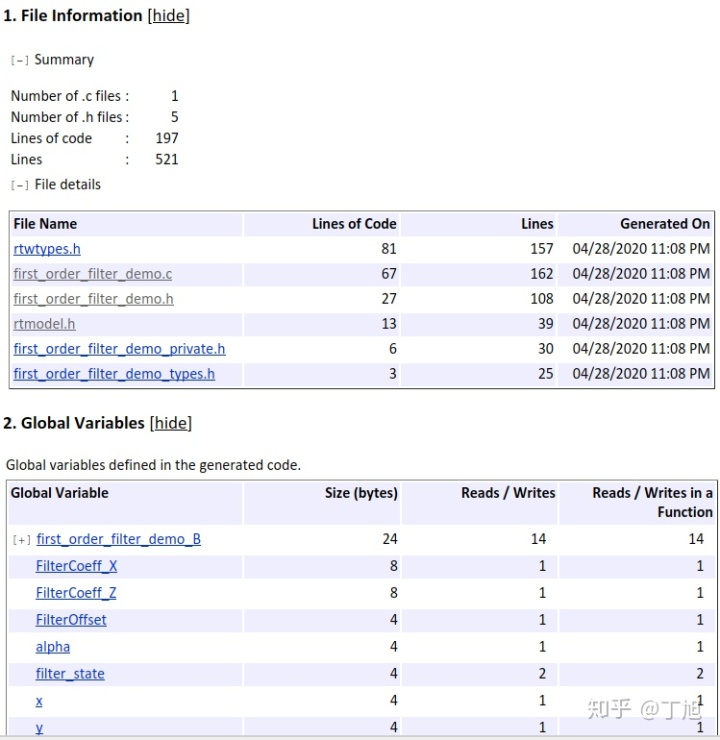720x740 pixels.
Task: Collapse the Summary section
Action: (20, 60)
